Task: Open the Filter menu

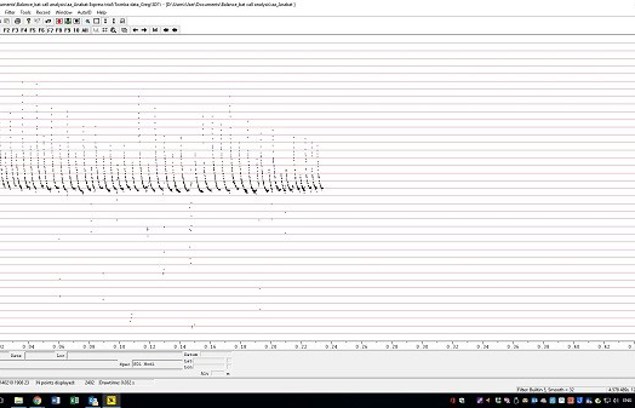Action: (x=9, y=12)
